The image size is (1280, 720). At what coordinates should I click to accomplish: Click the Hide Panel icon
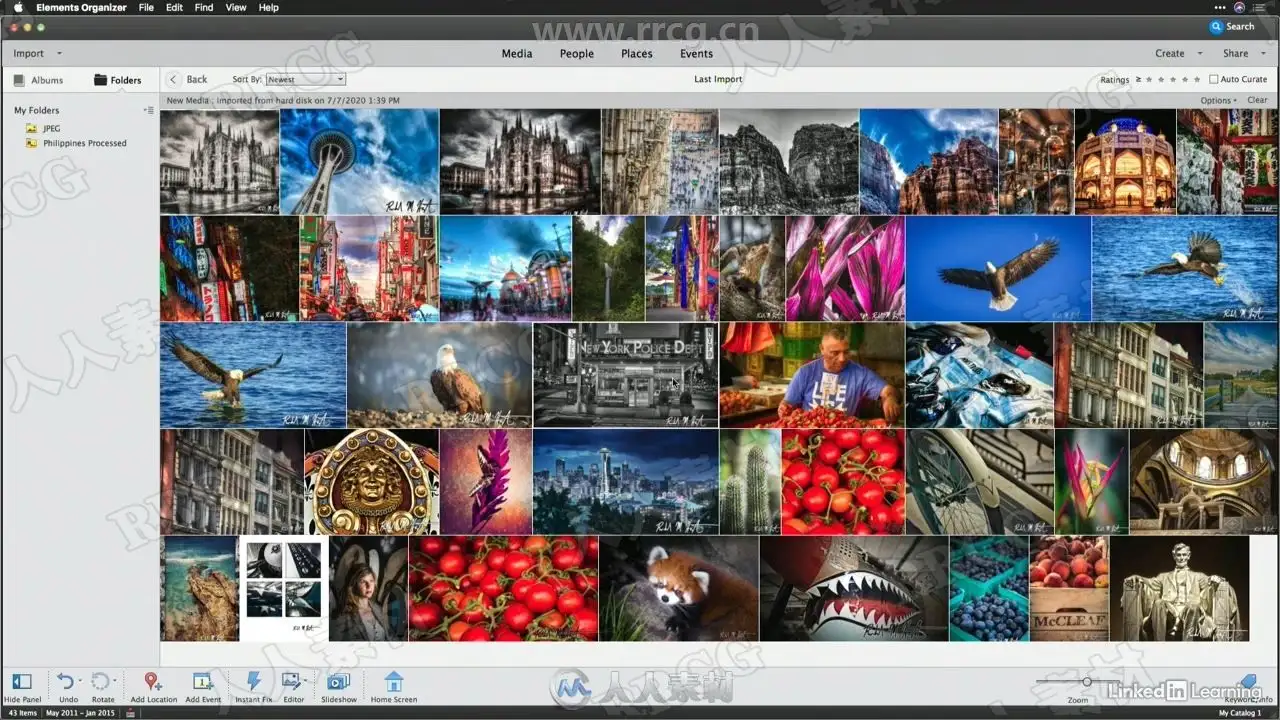click(x=22, y=681)
